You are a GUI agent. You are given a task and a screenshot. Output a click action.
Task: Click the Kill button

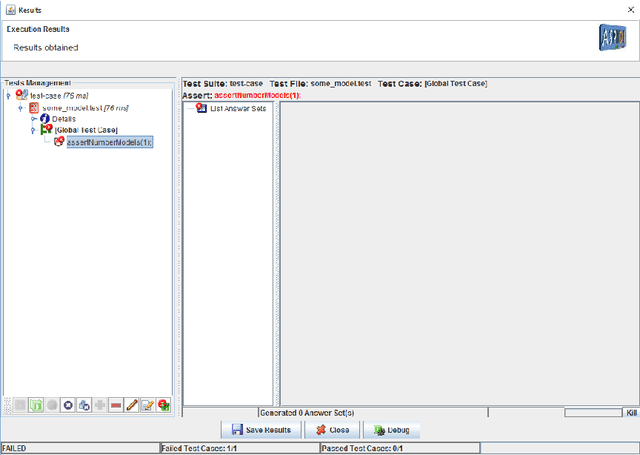point(631,413)
